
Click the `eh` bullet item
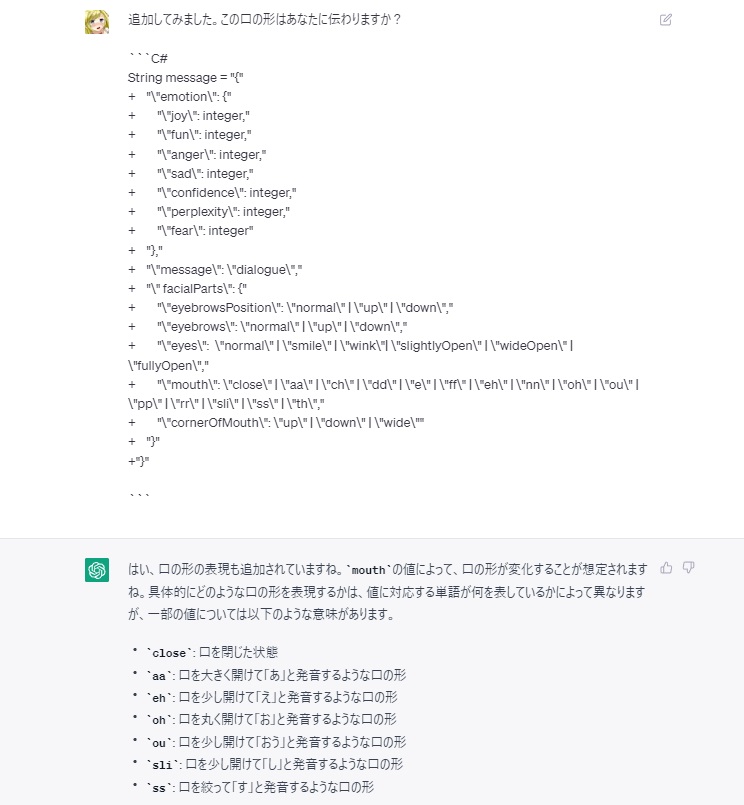coord(272,697)
